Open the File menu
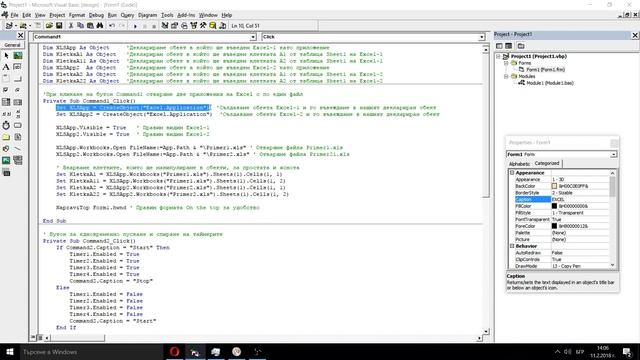This screenshot has width=640, height=360. tap(14, 15)
